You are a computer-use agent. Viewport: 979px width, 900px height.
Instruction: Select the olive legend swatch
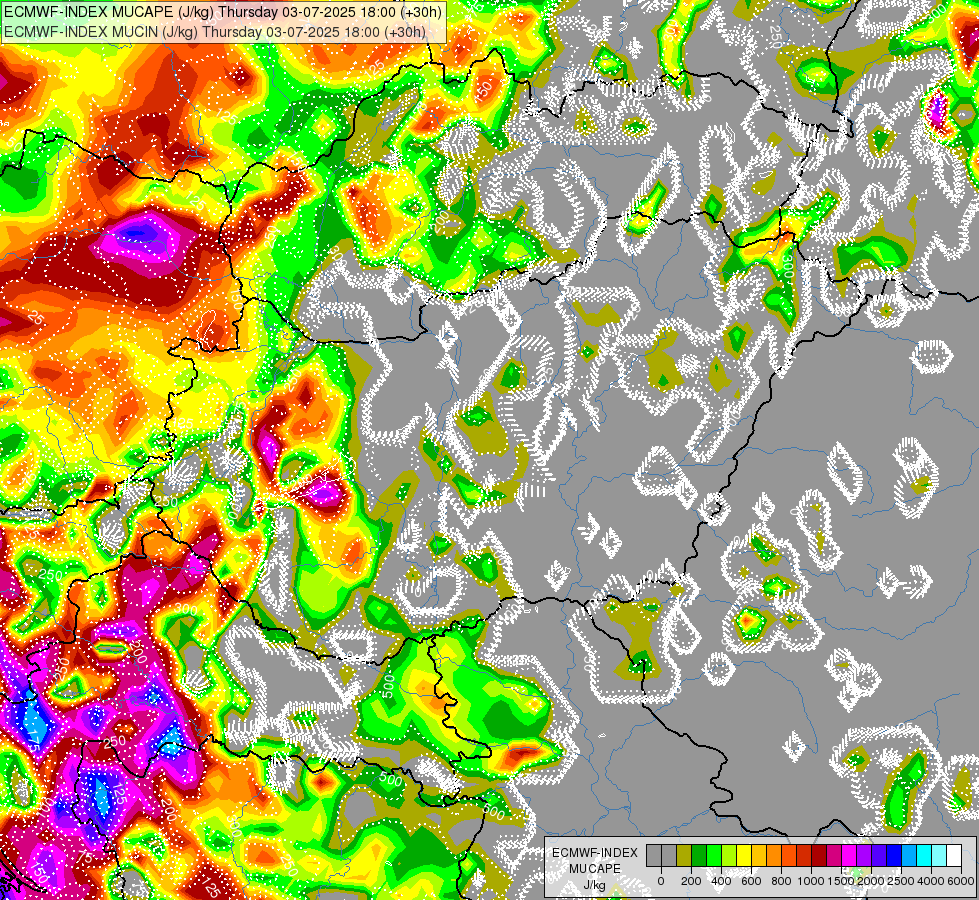pyautogui.click(x=684, y=855)
